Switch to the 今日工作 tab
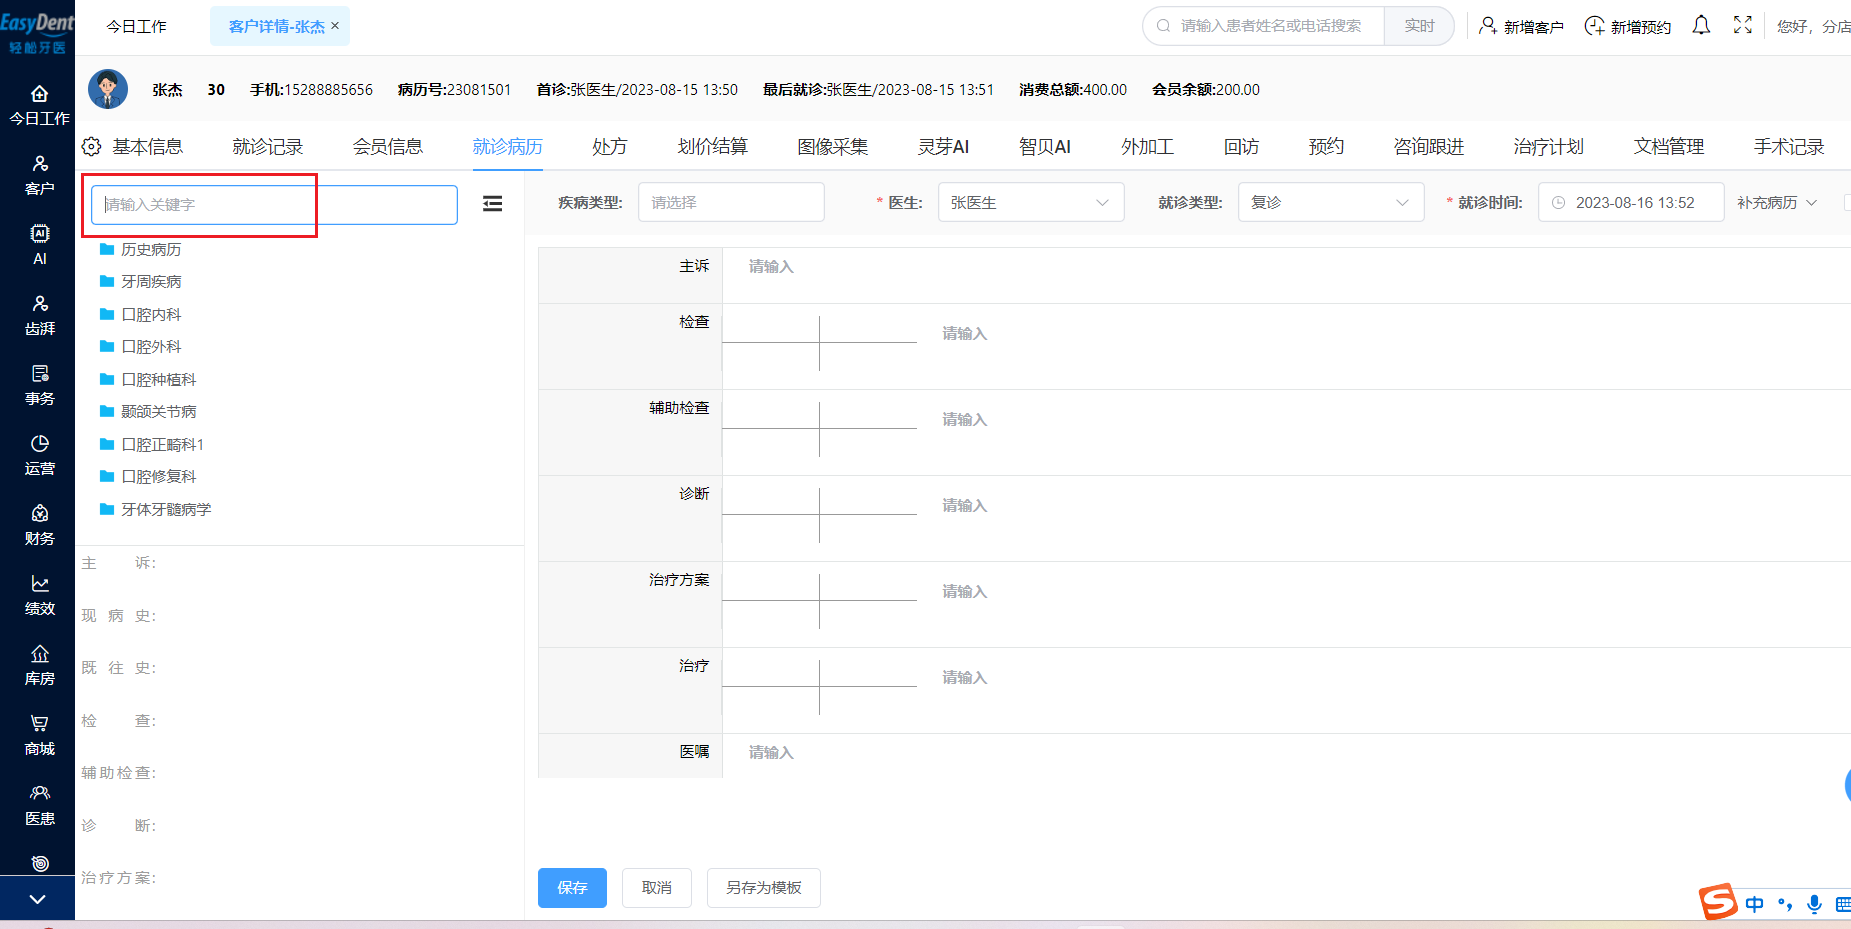 [x=137, y=27]
